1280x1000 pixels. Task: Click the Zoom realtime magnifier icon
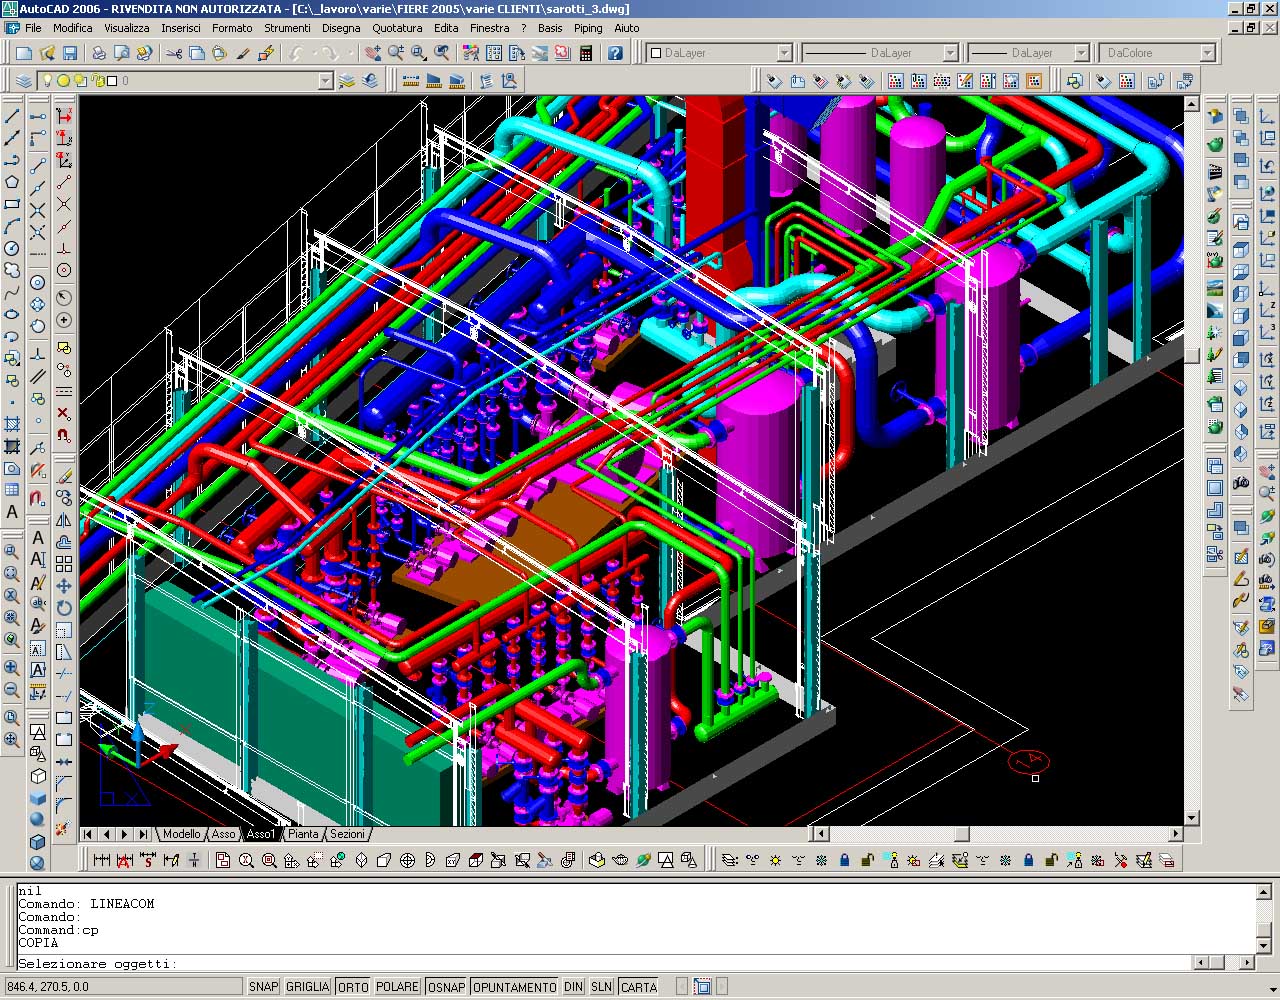pos(396,53)
